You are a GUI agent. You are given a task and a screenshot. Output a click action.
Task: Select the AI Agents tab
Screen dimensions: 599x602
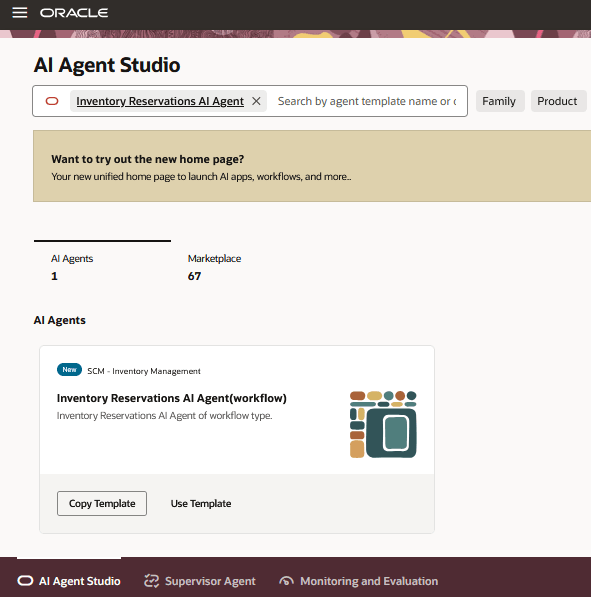[x=102, y=264]
